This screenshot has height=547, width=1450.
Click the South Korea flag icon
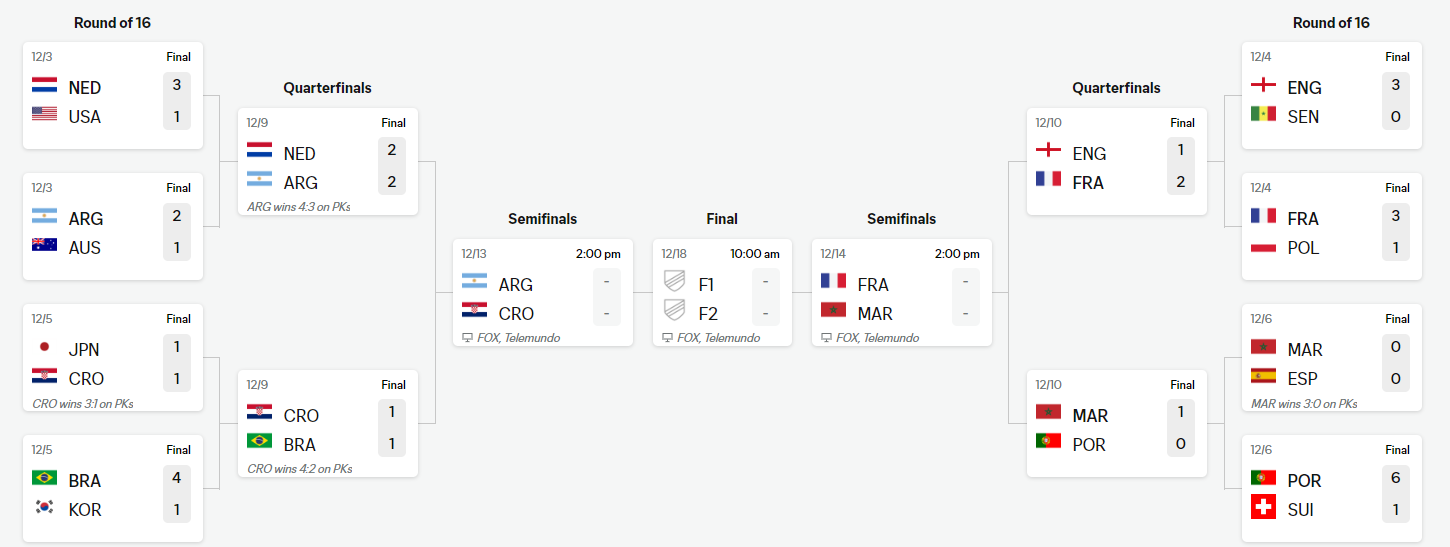(44, 507)
